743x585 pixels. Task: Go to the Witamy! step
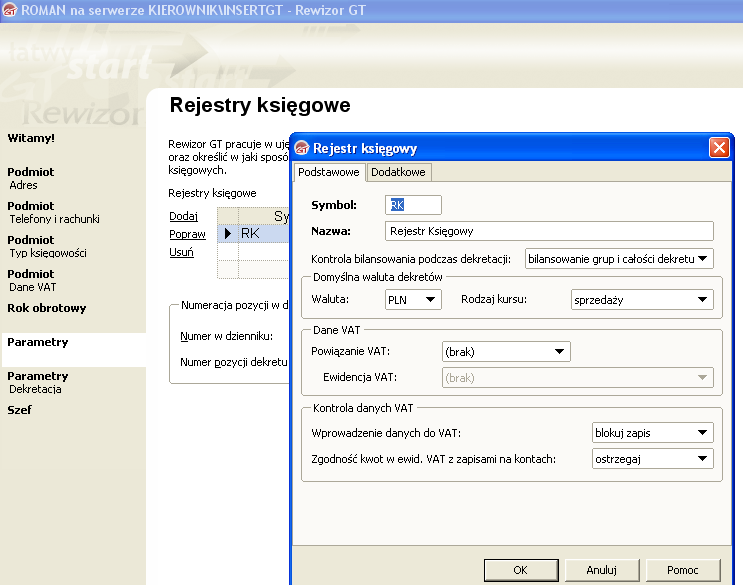coord(31,138)
